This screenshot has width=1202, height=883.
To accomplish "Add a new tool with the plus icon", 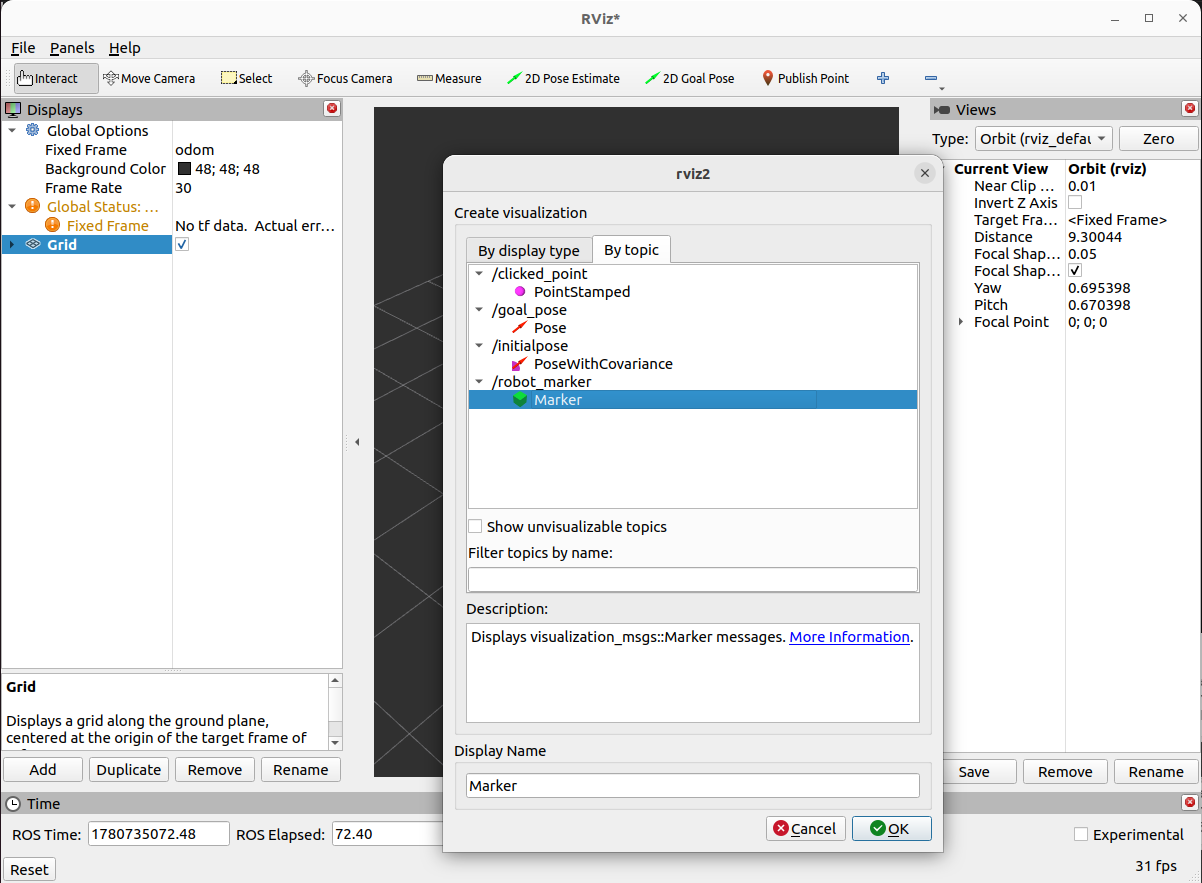I will pos(883,78).
